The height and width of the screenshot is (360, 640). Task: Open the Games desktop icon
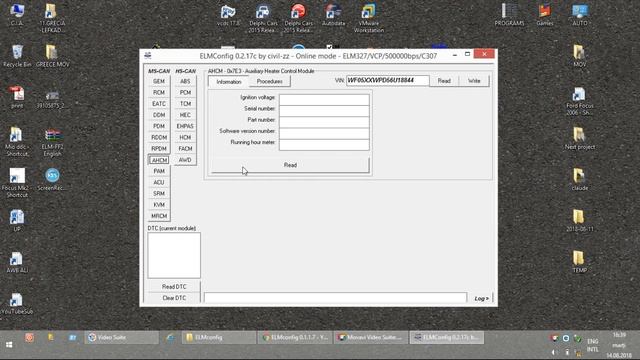tap(544, 15)
